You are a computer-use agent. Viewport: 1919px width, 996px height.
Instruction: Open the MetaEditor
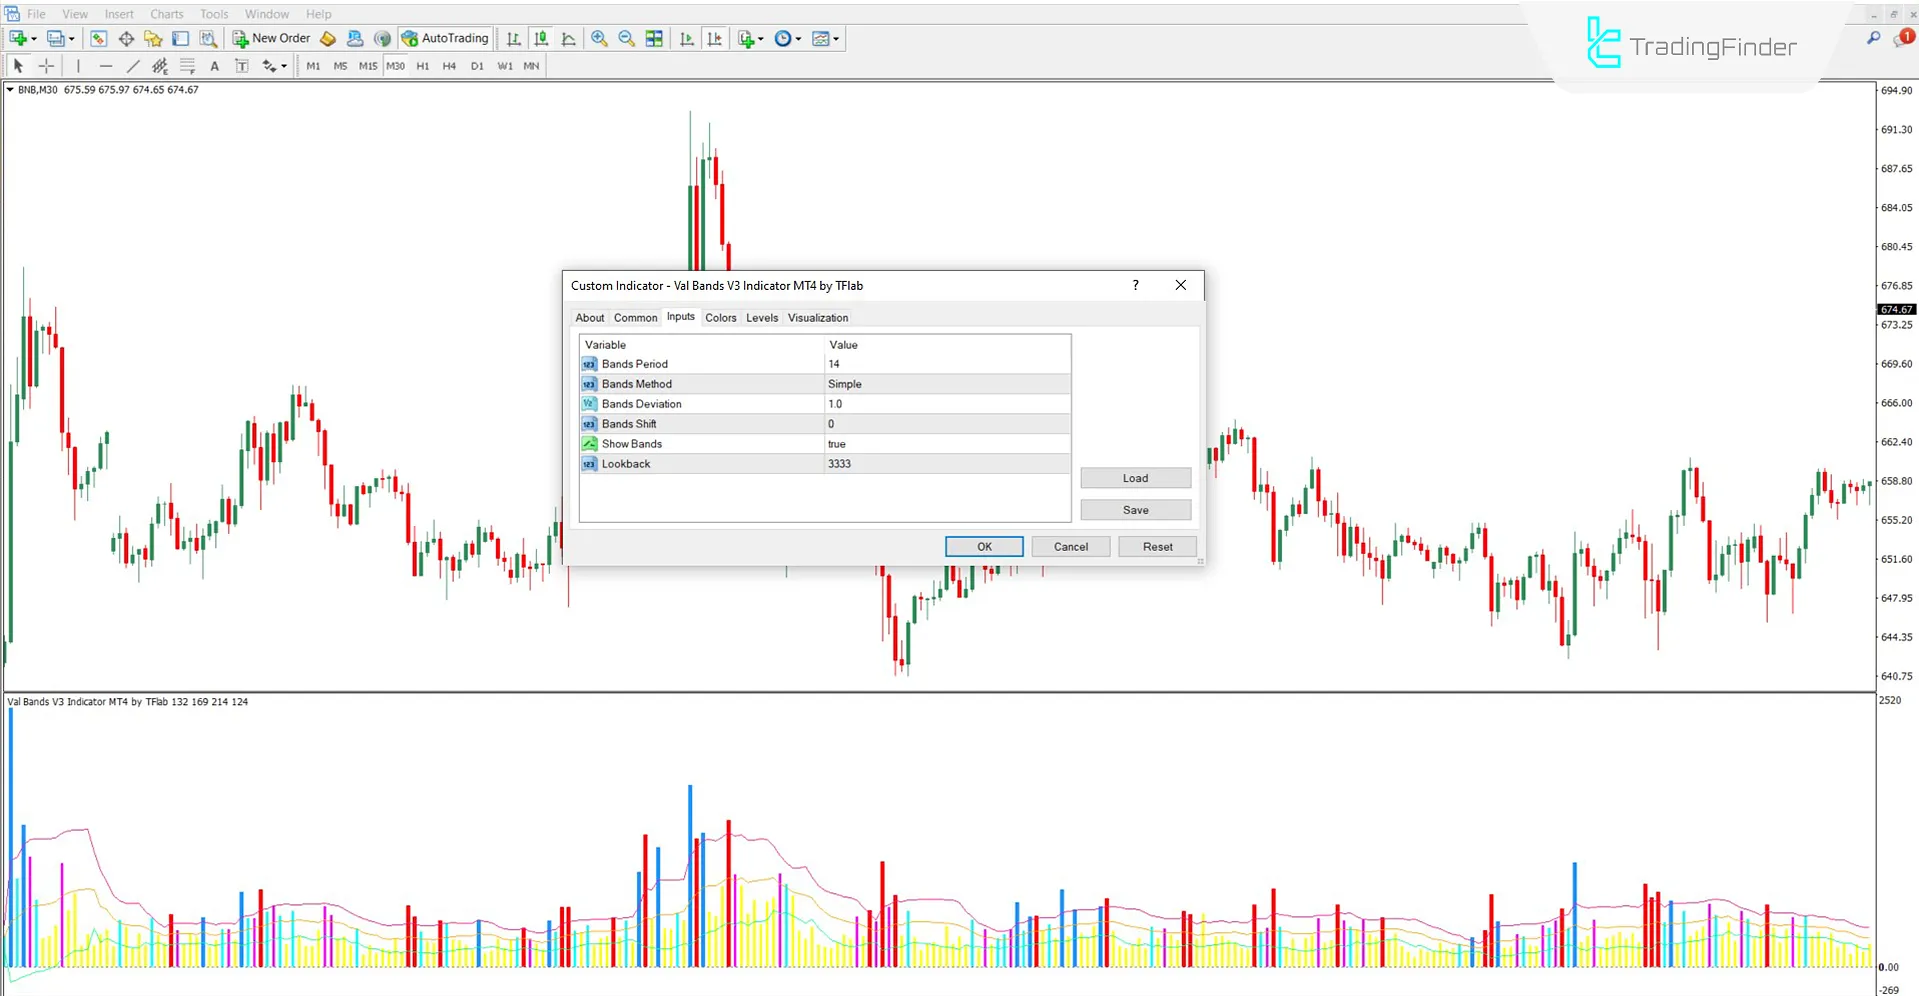pyautogui.click(x=328, y=38)
